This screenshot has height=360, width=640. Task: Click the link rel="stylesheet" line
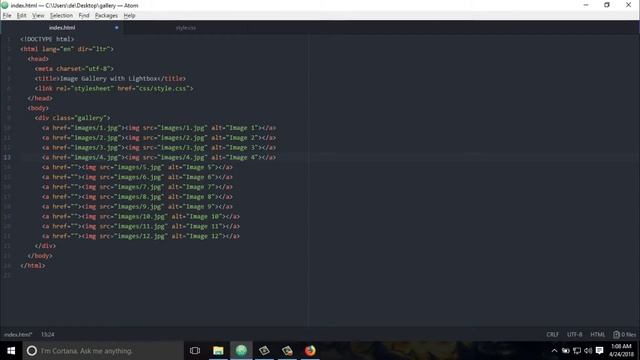point(114,88)
